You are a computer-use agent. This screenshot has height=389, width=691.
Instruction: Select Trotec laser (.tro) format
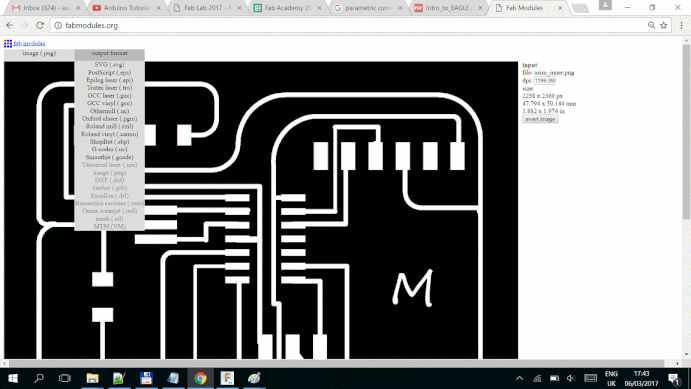click(x=109, y=88)
